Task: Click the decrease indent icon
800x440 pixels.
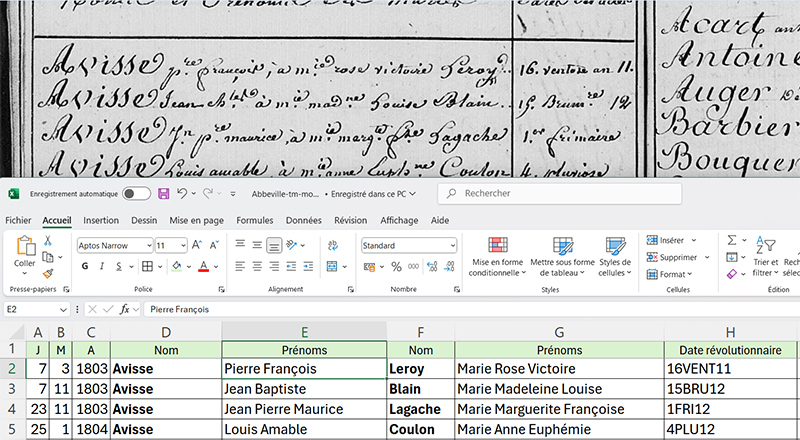Action: click(291, 266)
